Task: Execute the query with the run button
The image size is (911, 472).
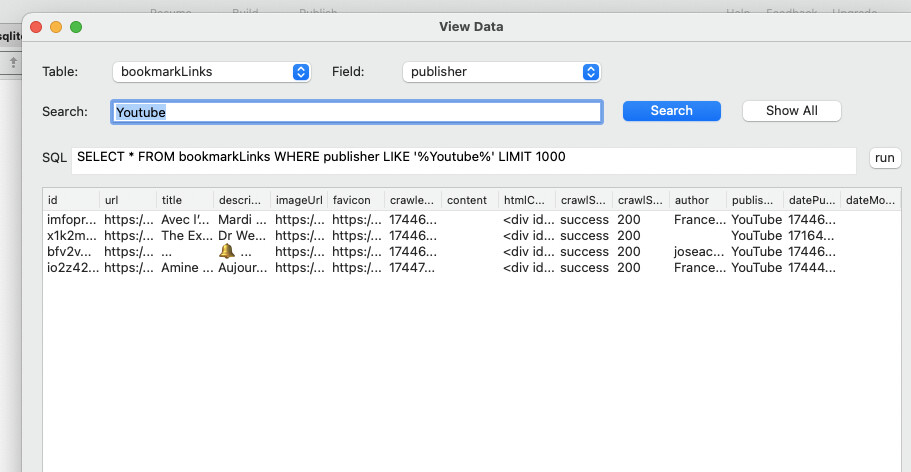Action: 884,158
